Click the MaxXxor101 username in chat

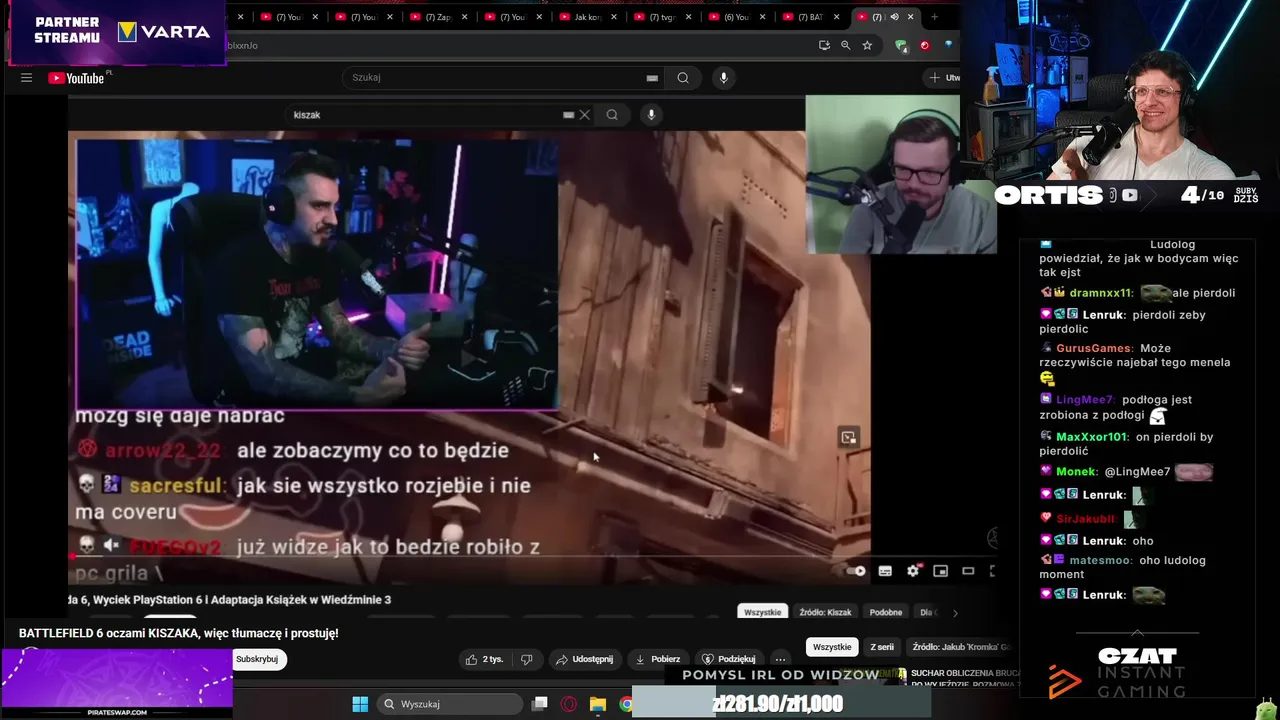point(1093,437)
